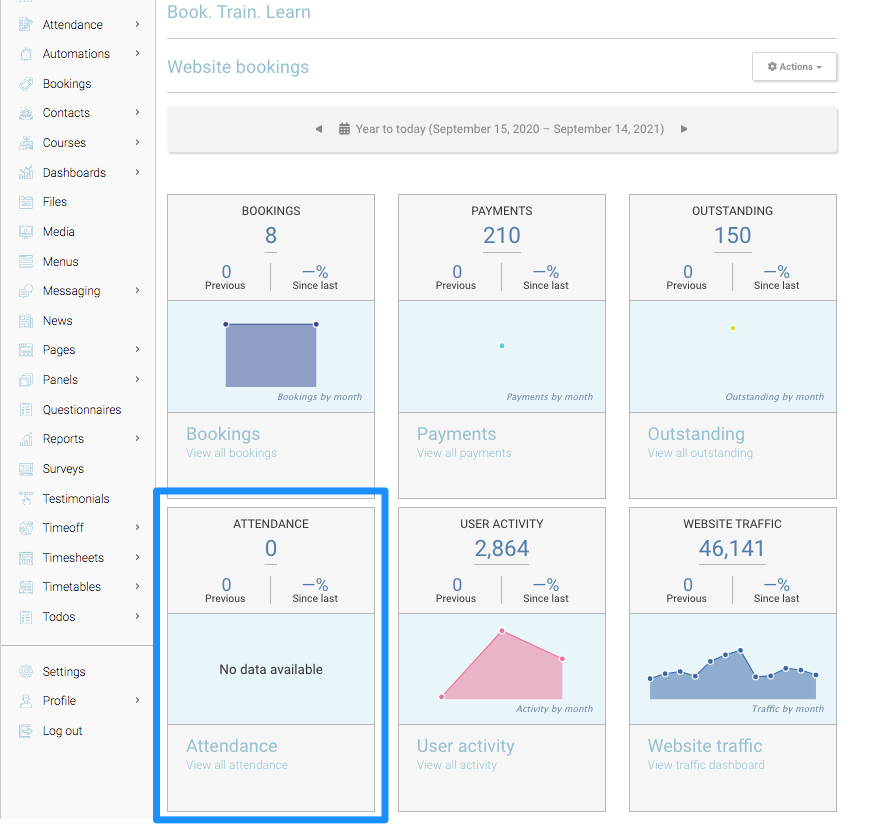Click the calendar icon in the date range bar
This screenshot has width=870, height=824.
[344, 129]
